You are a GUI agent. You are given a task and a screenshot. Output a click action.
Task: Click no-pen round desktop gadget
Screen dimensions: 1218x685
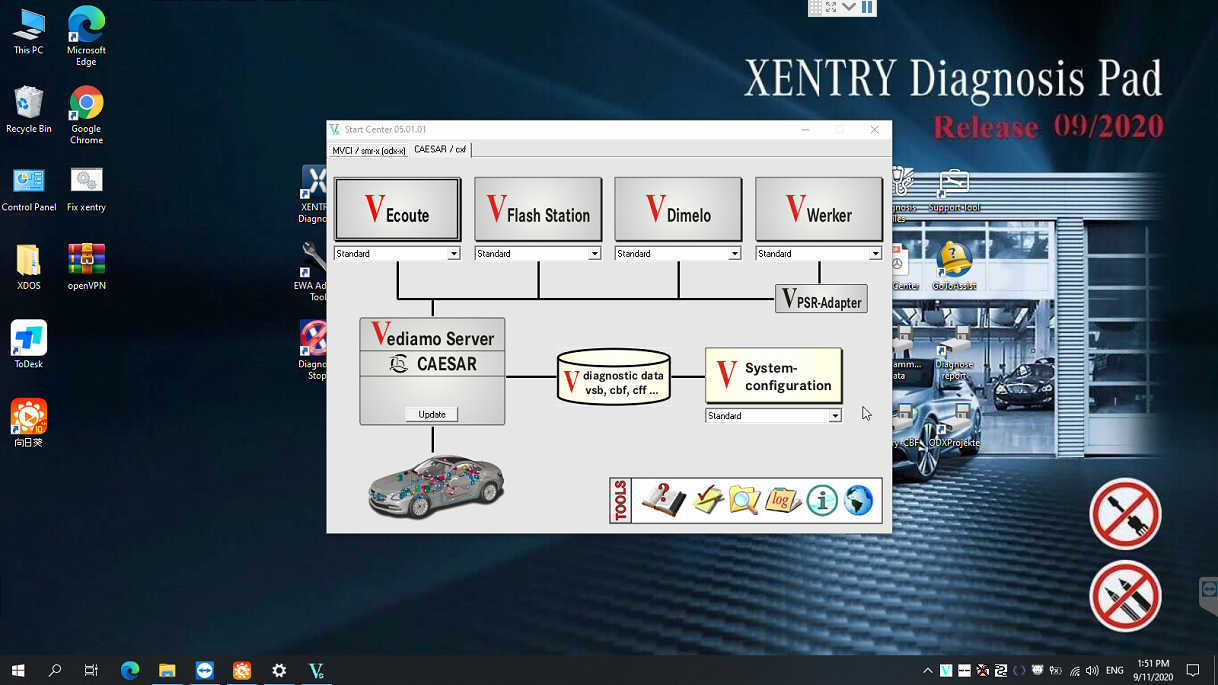click(x=1125, y=596)
